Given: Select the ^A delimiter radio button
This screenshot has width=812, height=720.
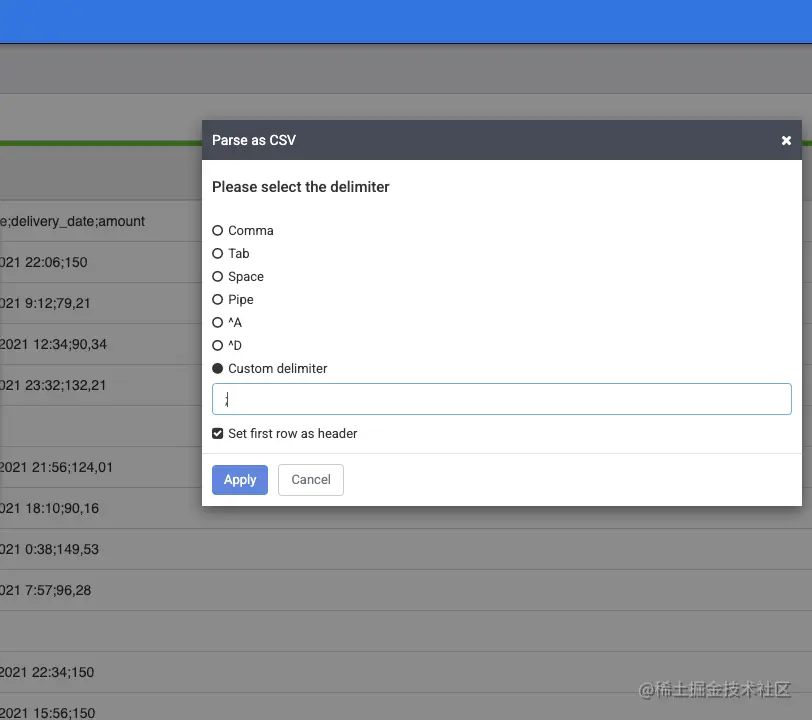Looking at the screenshot, I should click(218, 322).
